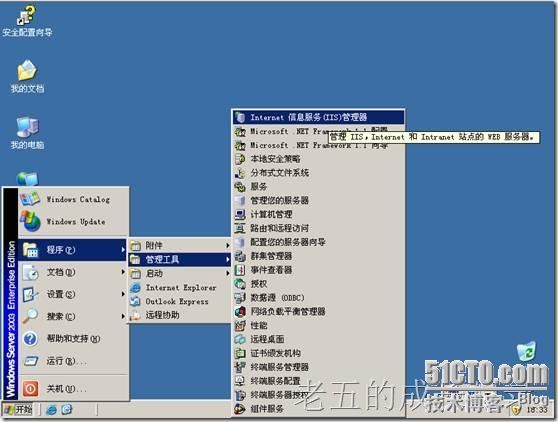The height and width of the screenshot is (422, 558).
Task: Open the 服务 menu entry
Action: point(318,186)
